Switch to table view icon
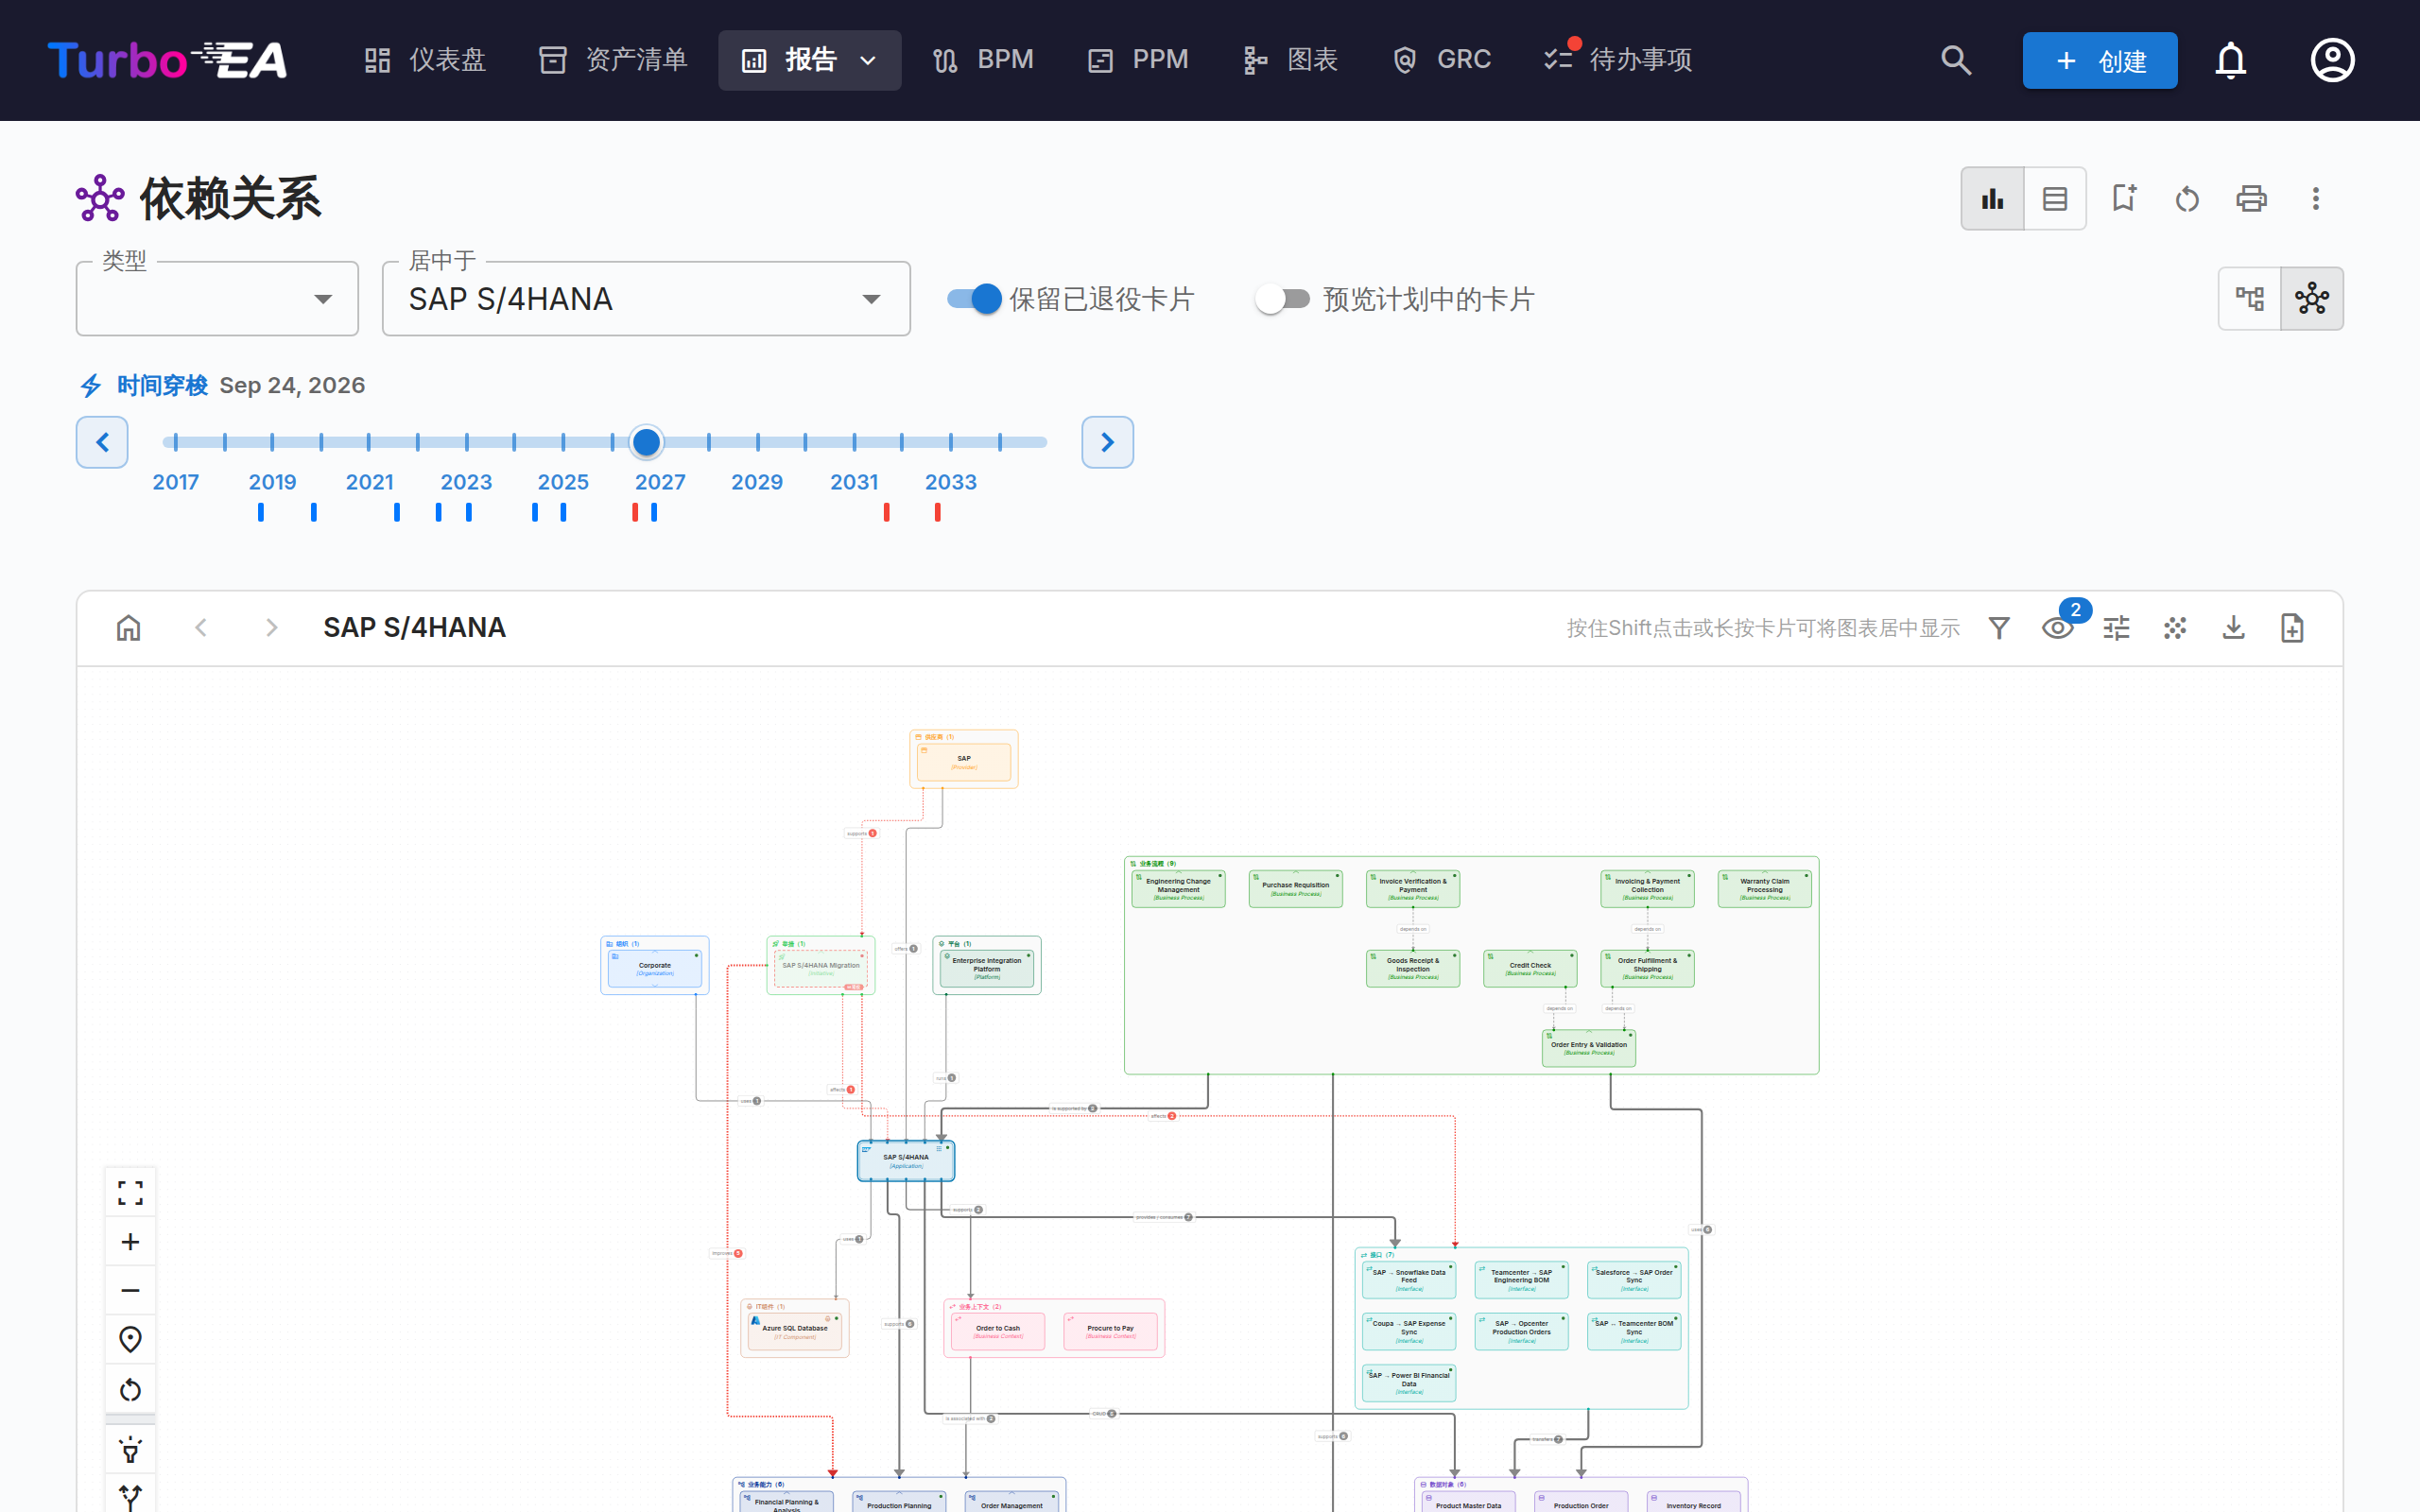Viewport: 2420px width, 1512px height. [2055, 198]
